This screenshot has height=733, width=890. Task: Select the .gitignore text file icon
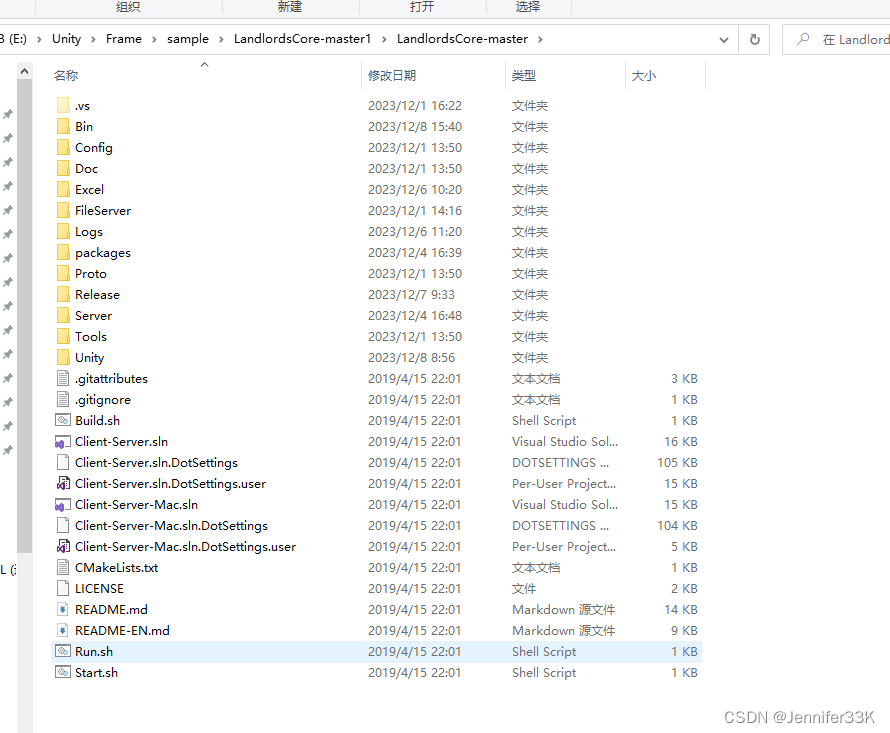click(63, 399)
